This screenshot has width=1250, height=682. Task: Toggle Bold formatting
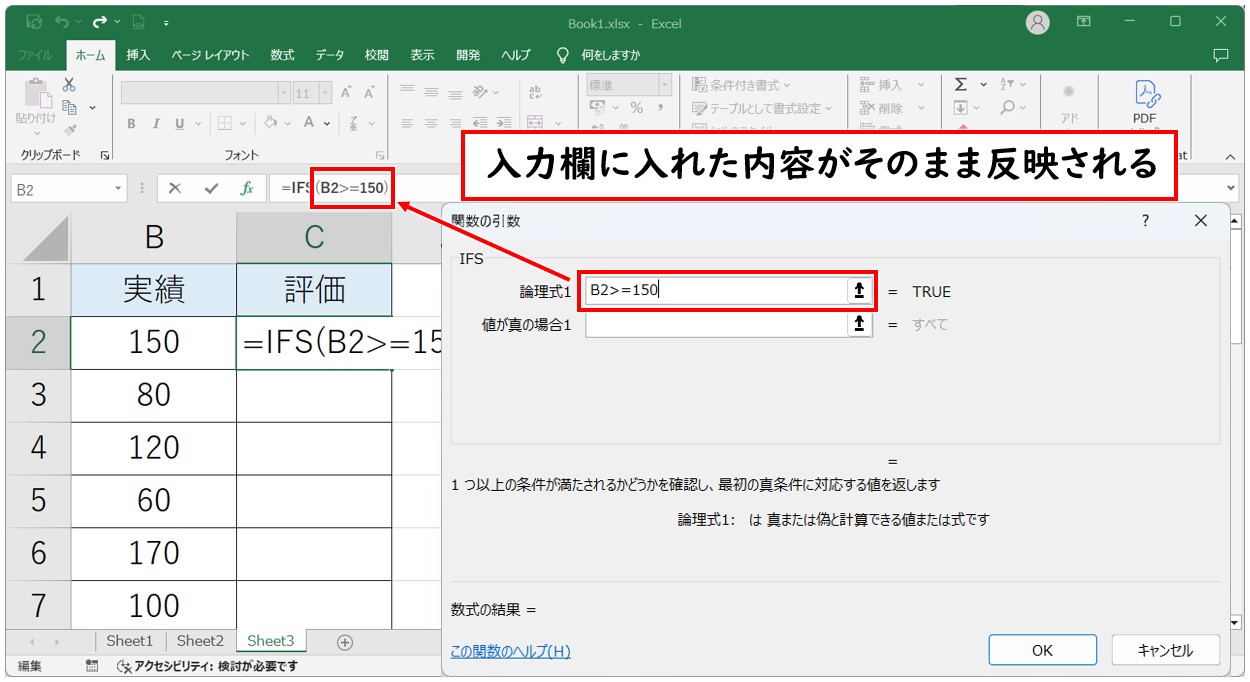pos(131,124)
